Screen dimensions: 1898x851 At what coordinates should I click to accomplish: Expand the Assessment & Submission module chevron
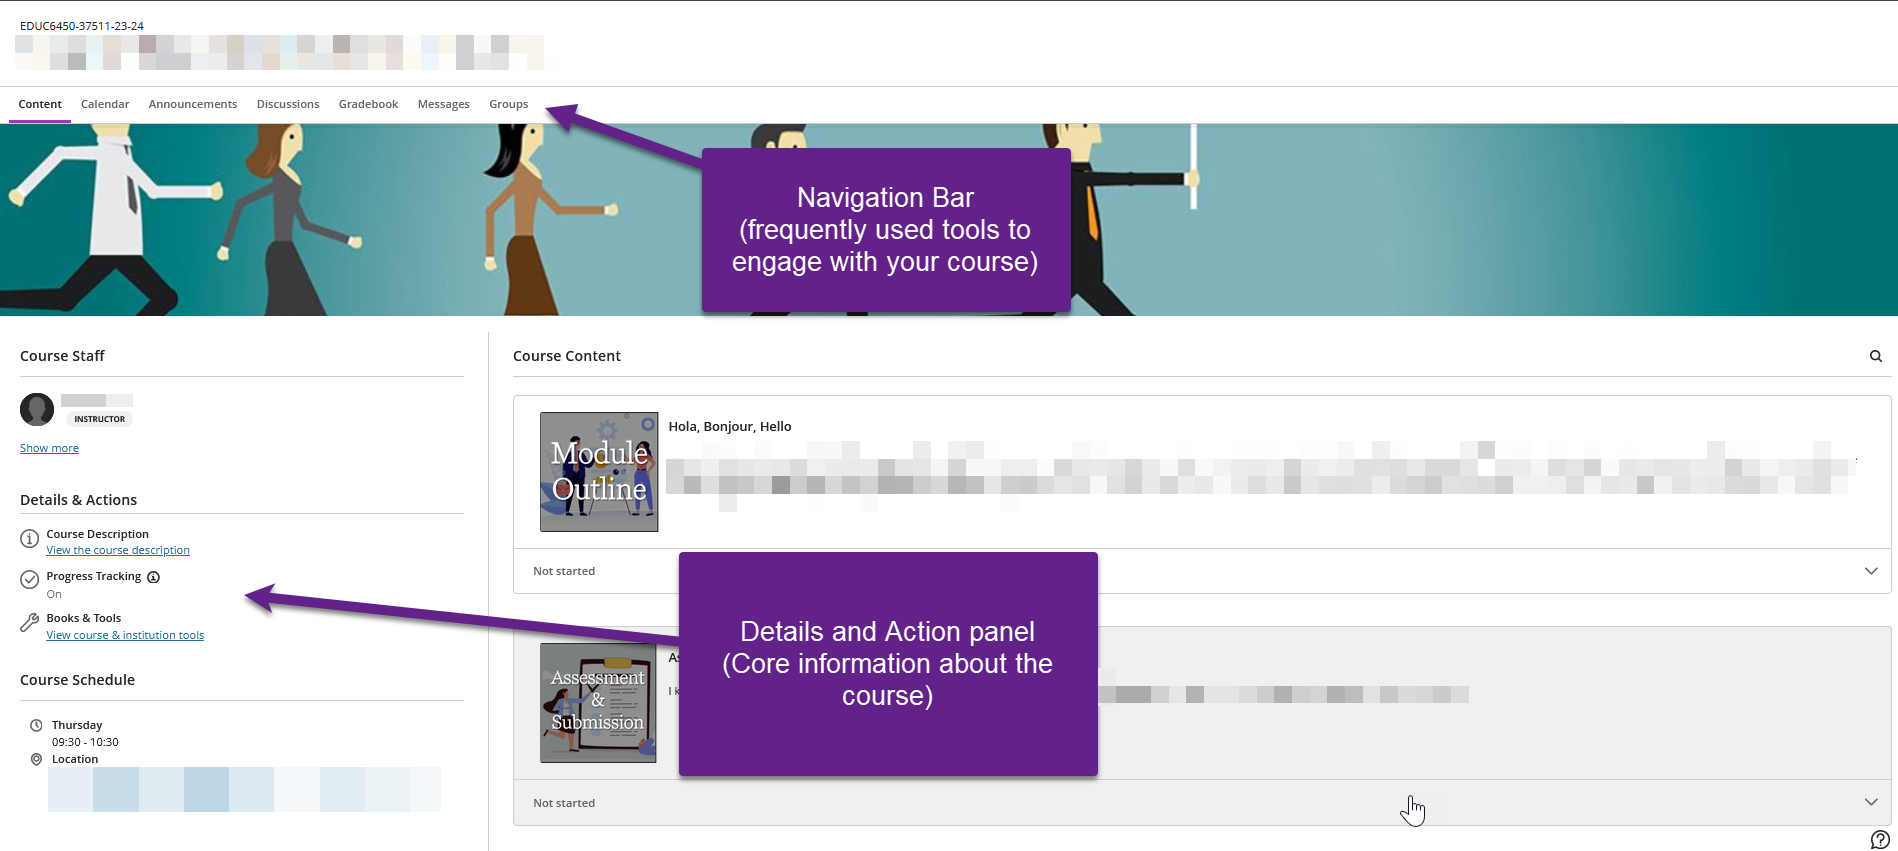(1870, 802)
